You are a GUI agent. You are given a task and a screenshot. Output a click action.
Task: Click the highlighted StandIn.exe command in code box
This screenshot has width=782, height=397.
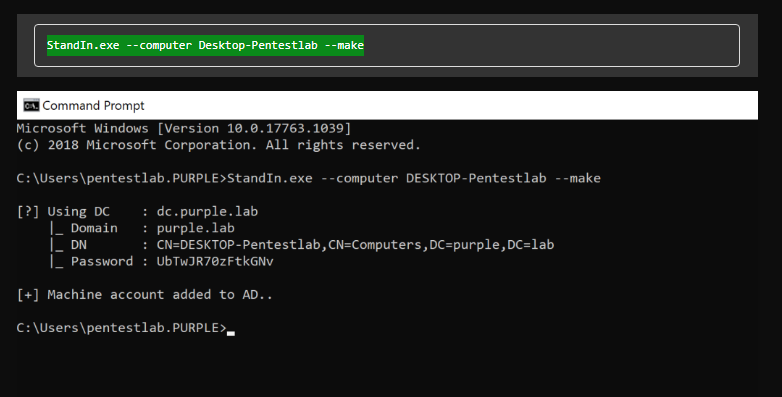tap(205, 45)
